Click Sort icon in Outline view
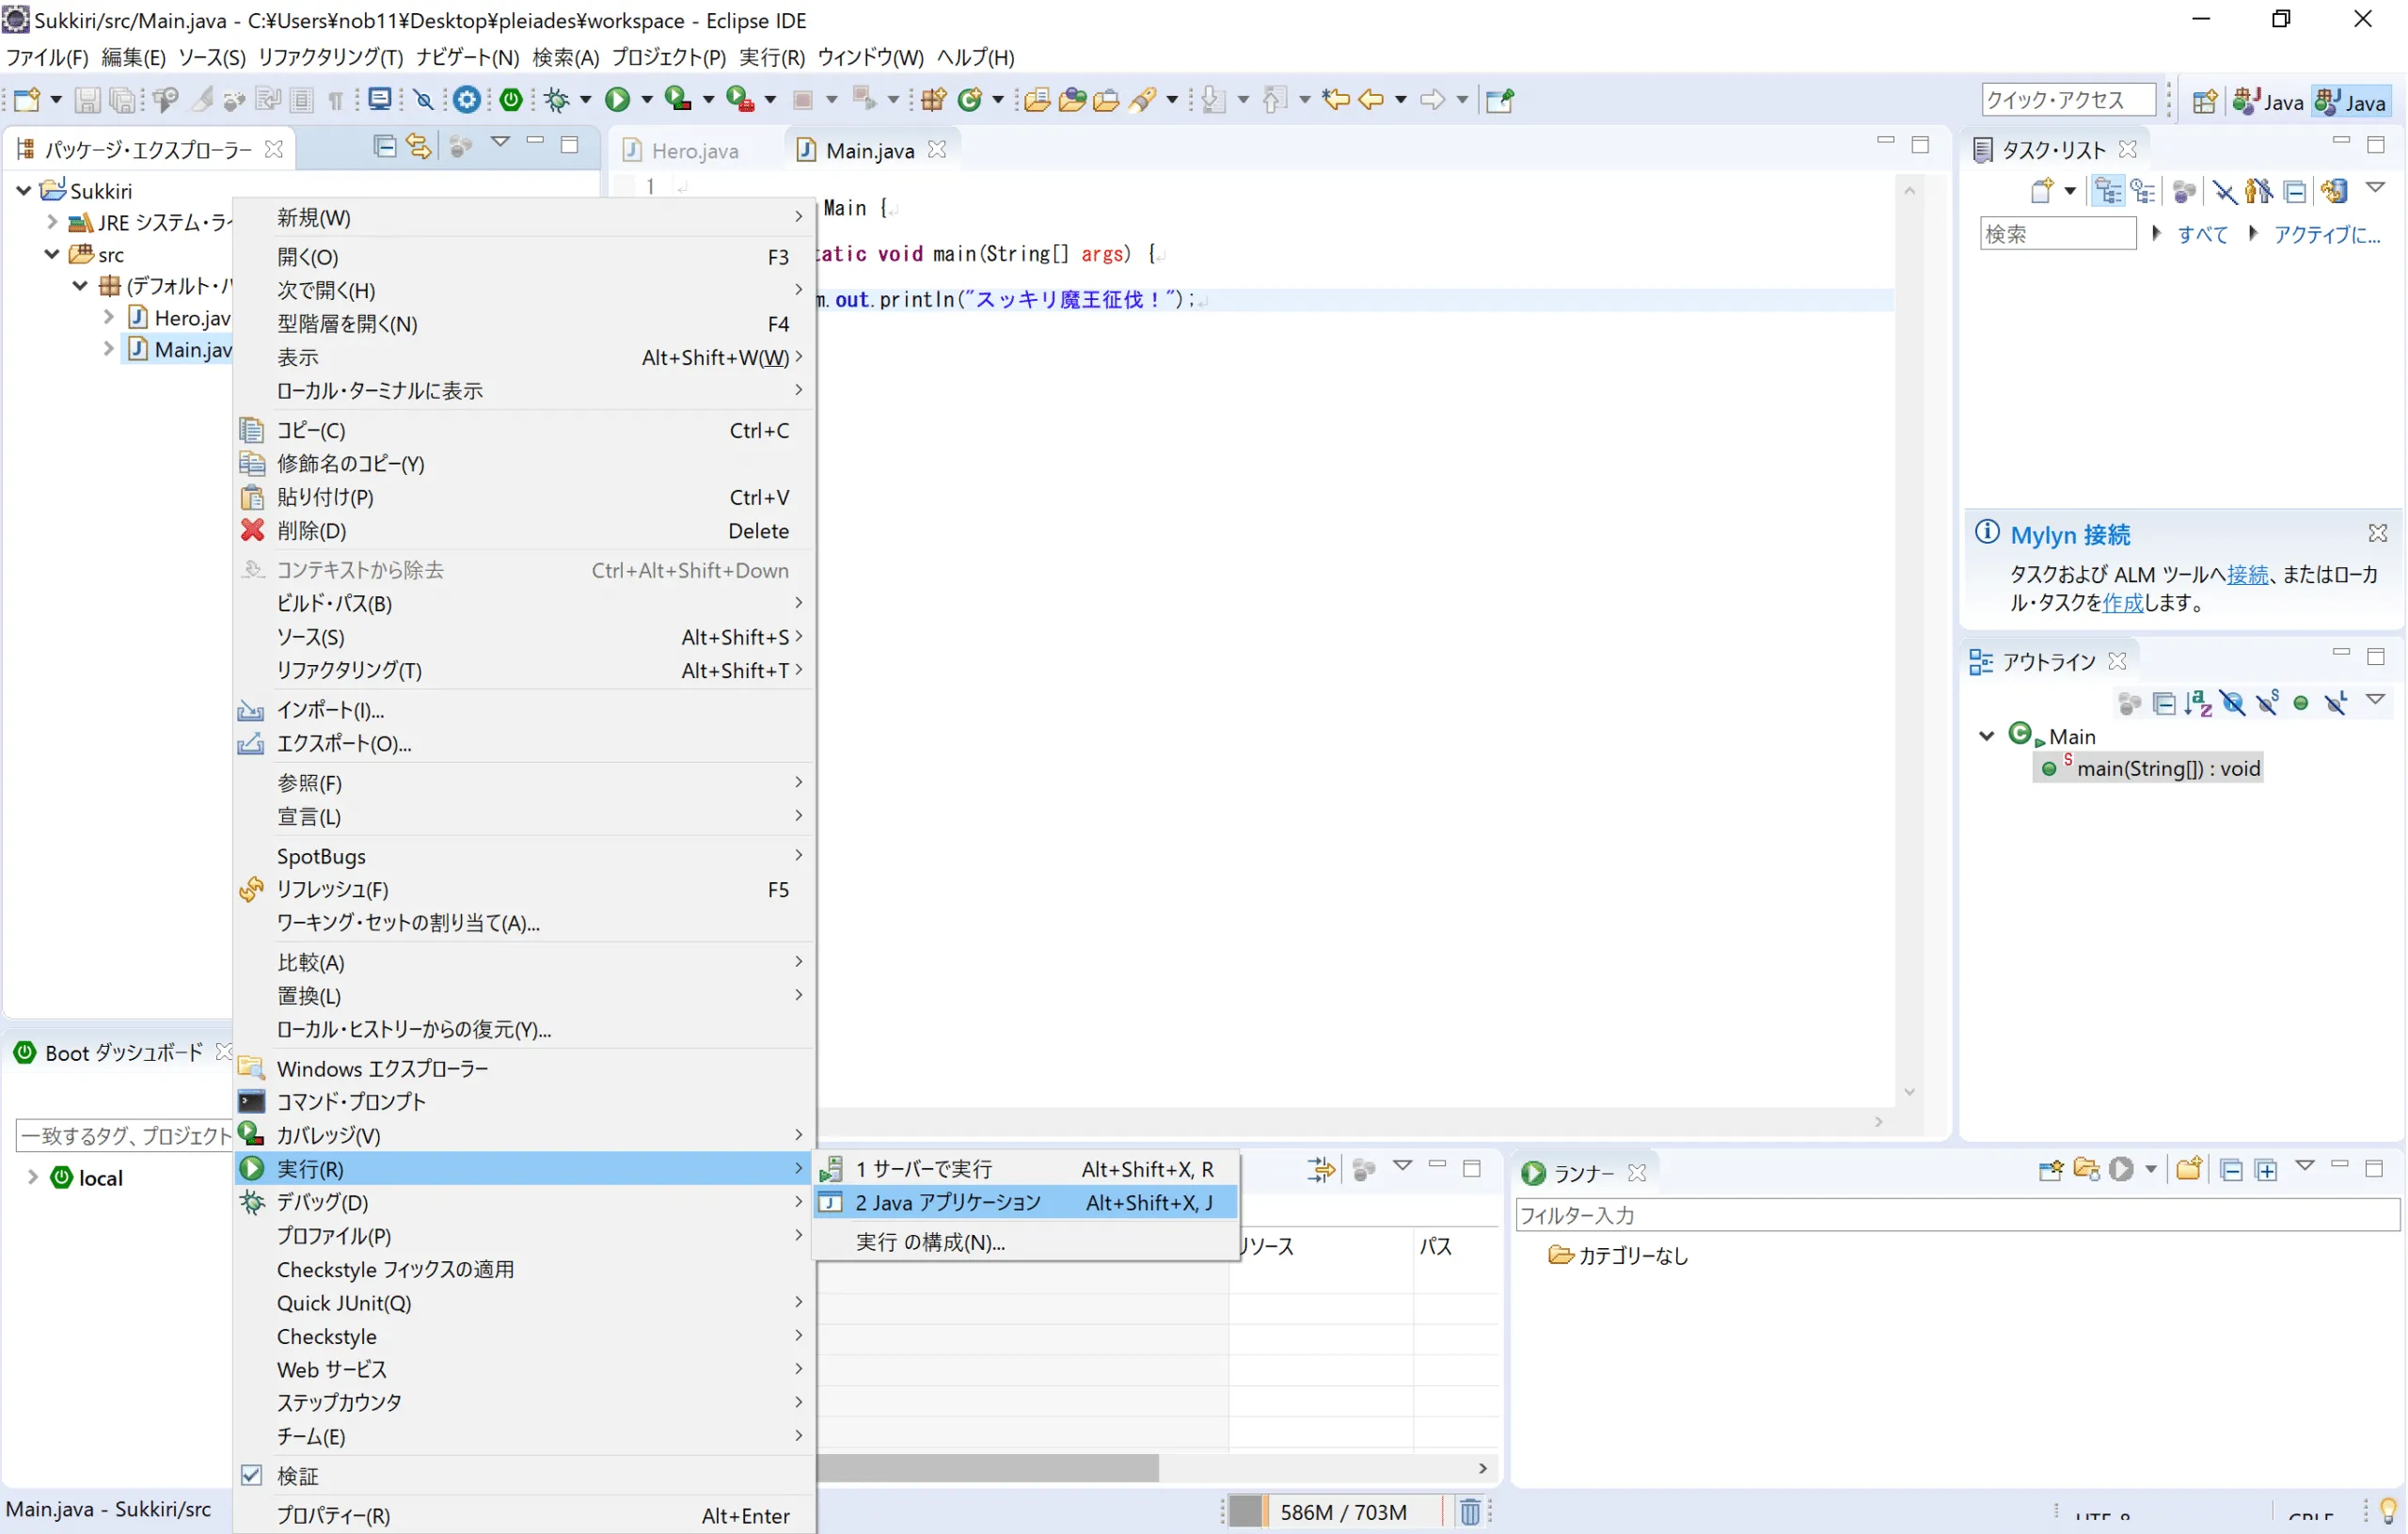The height and width of the screenshot is (1534, 2408). (x=2198, y=704)
